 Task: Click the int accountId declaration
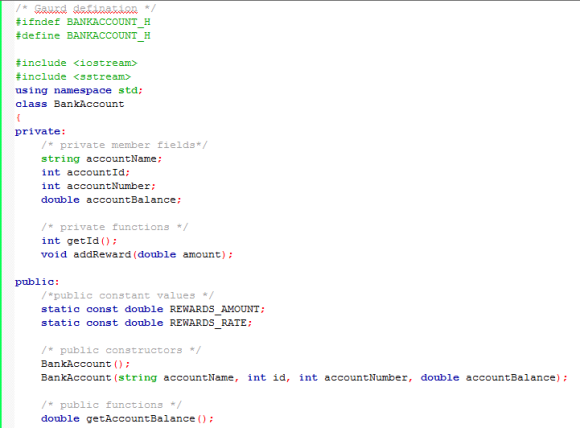[x=85, y=172]
